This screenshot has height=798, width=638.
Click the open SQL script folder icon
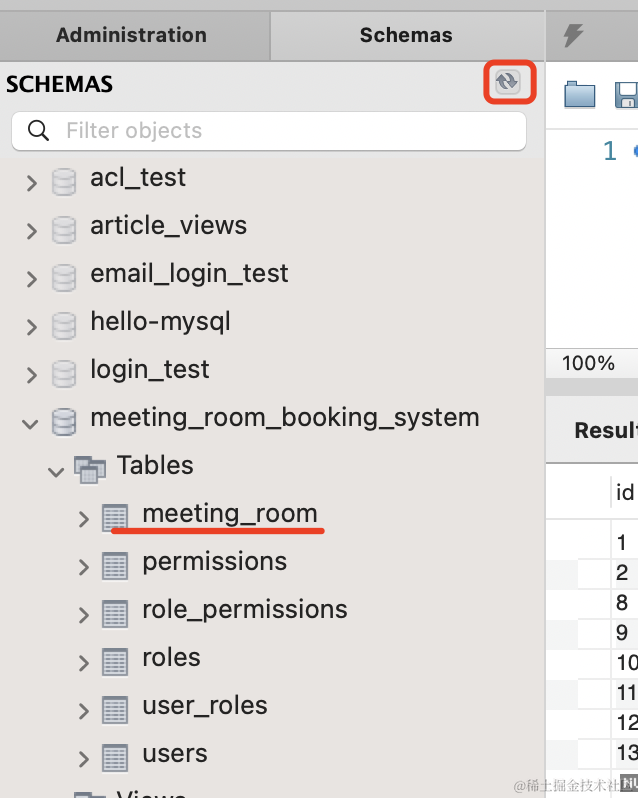point(580,95)
